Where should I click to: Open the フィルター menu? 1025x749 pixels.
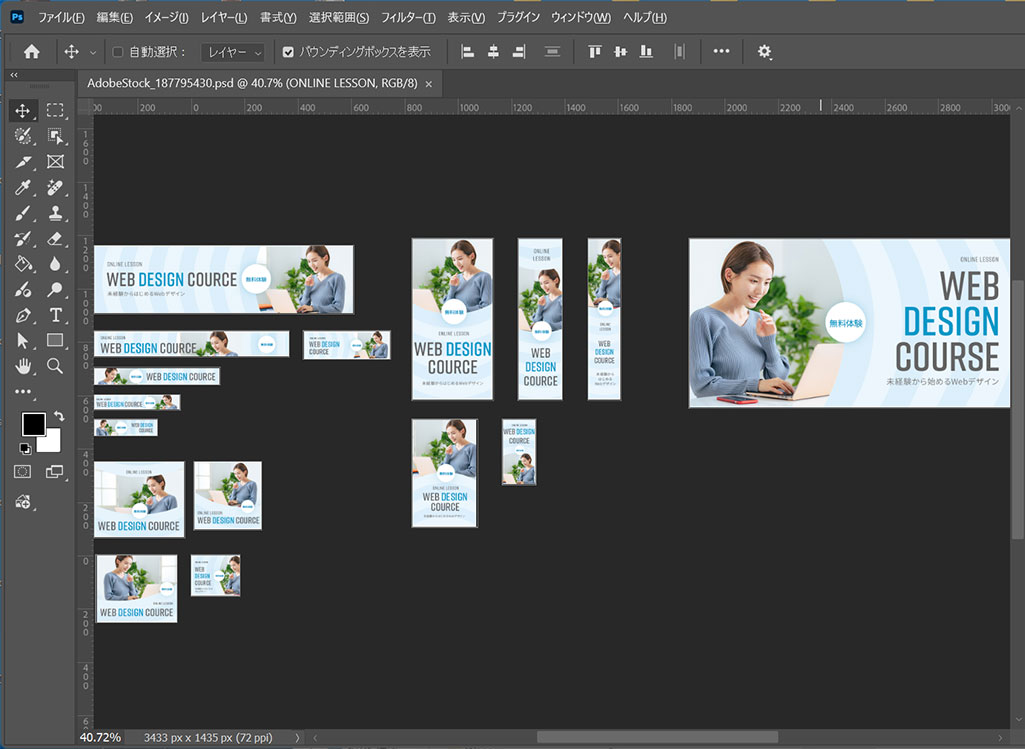(x=408, y=18)
